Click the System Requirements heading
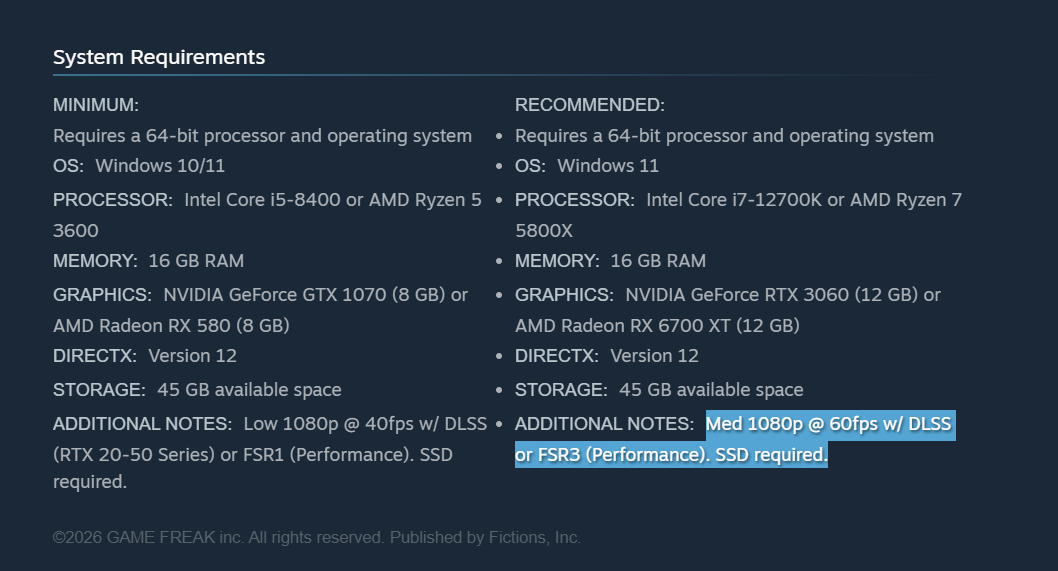 coord(159,57)
